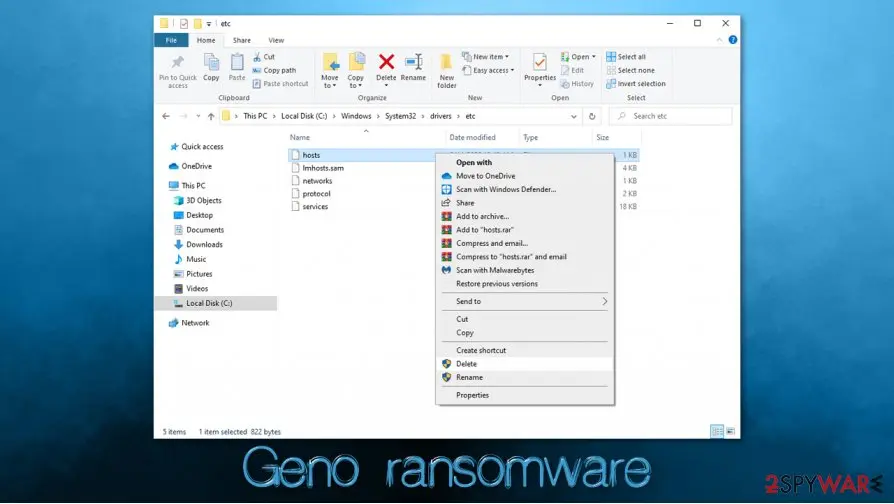Click Select none in ribbon
Screen dimensions: 894x504
(x=631, y=70)
